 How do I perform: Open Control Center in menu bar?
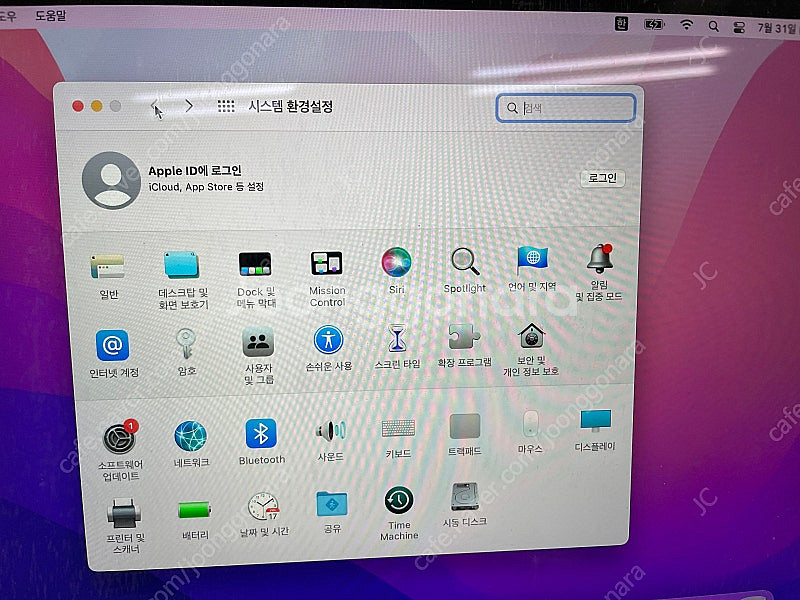point(739,28)
